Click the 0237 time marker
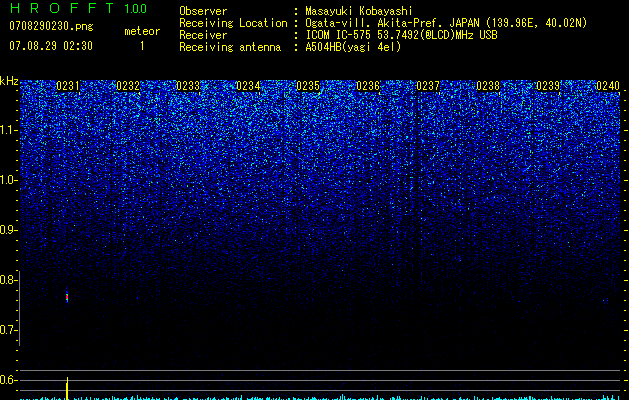Viewport: 629px width, 400px height. [x=428, y=86]
